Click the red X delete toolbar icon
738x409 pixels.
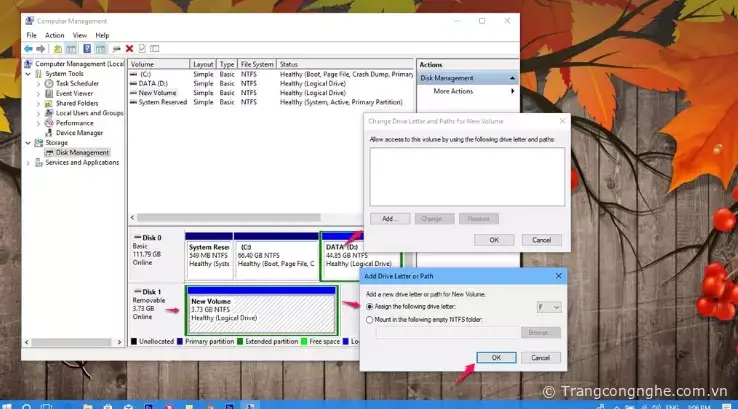129,48
